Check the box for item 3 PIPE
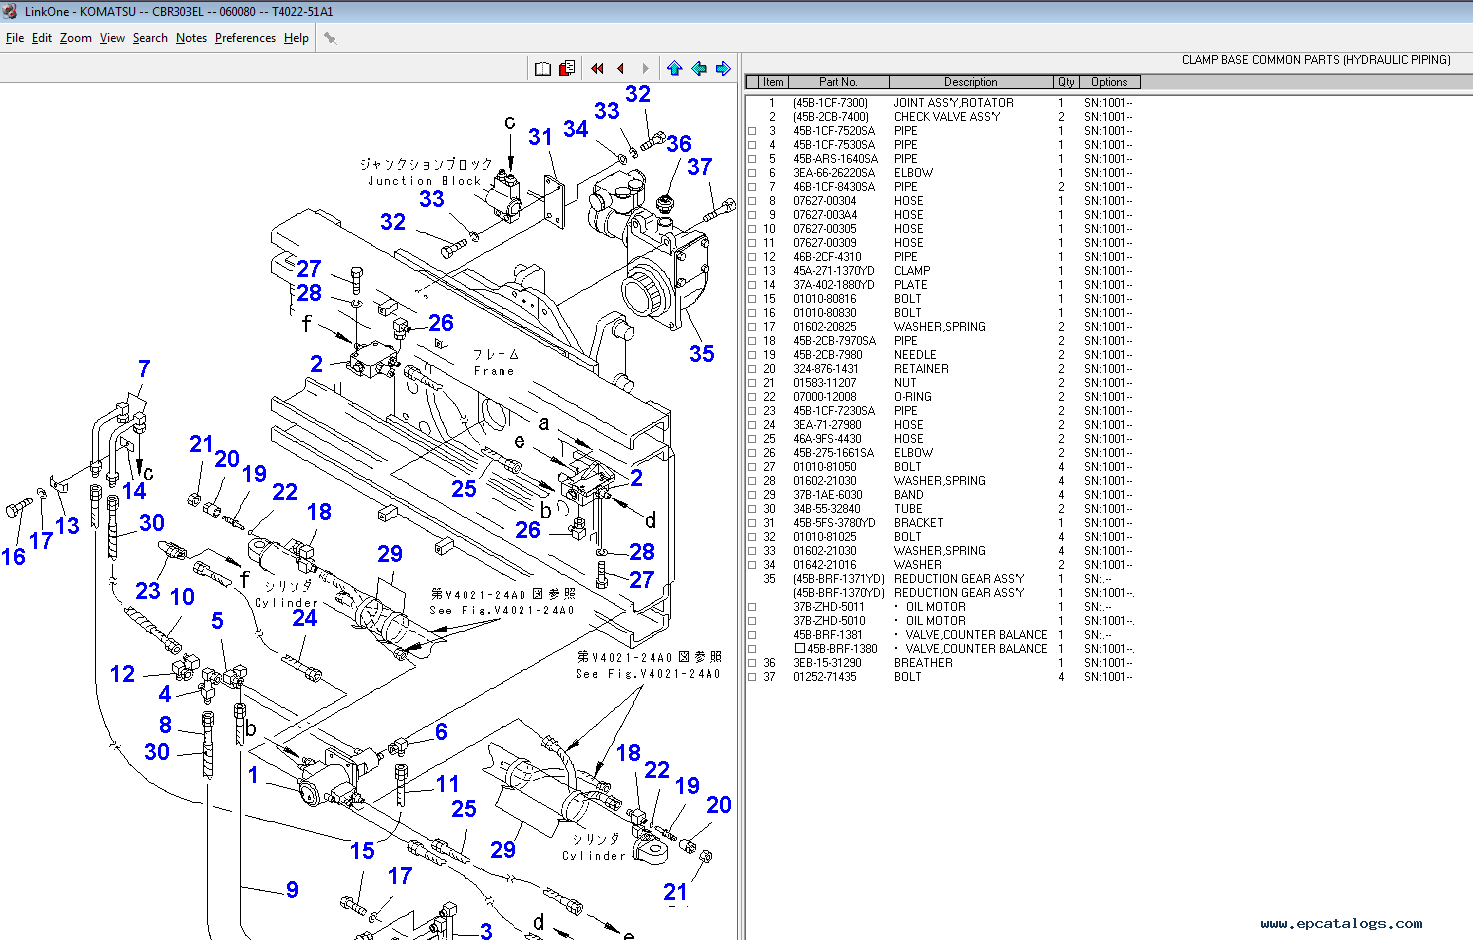This screenshot has height=940, width=1473. [752, 131]
